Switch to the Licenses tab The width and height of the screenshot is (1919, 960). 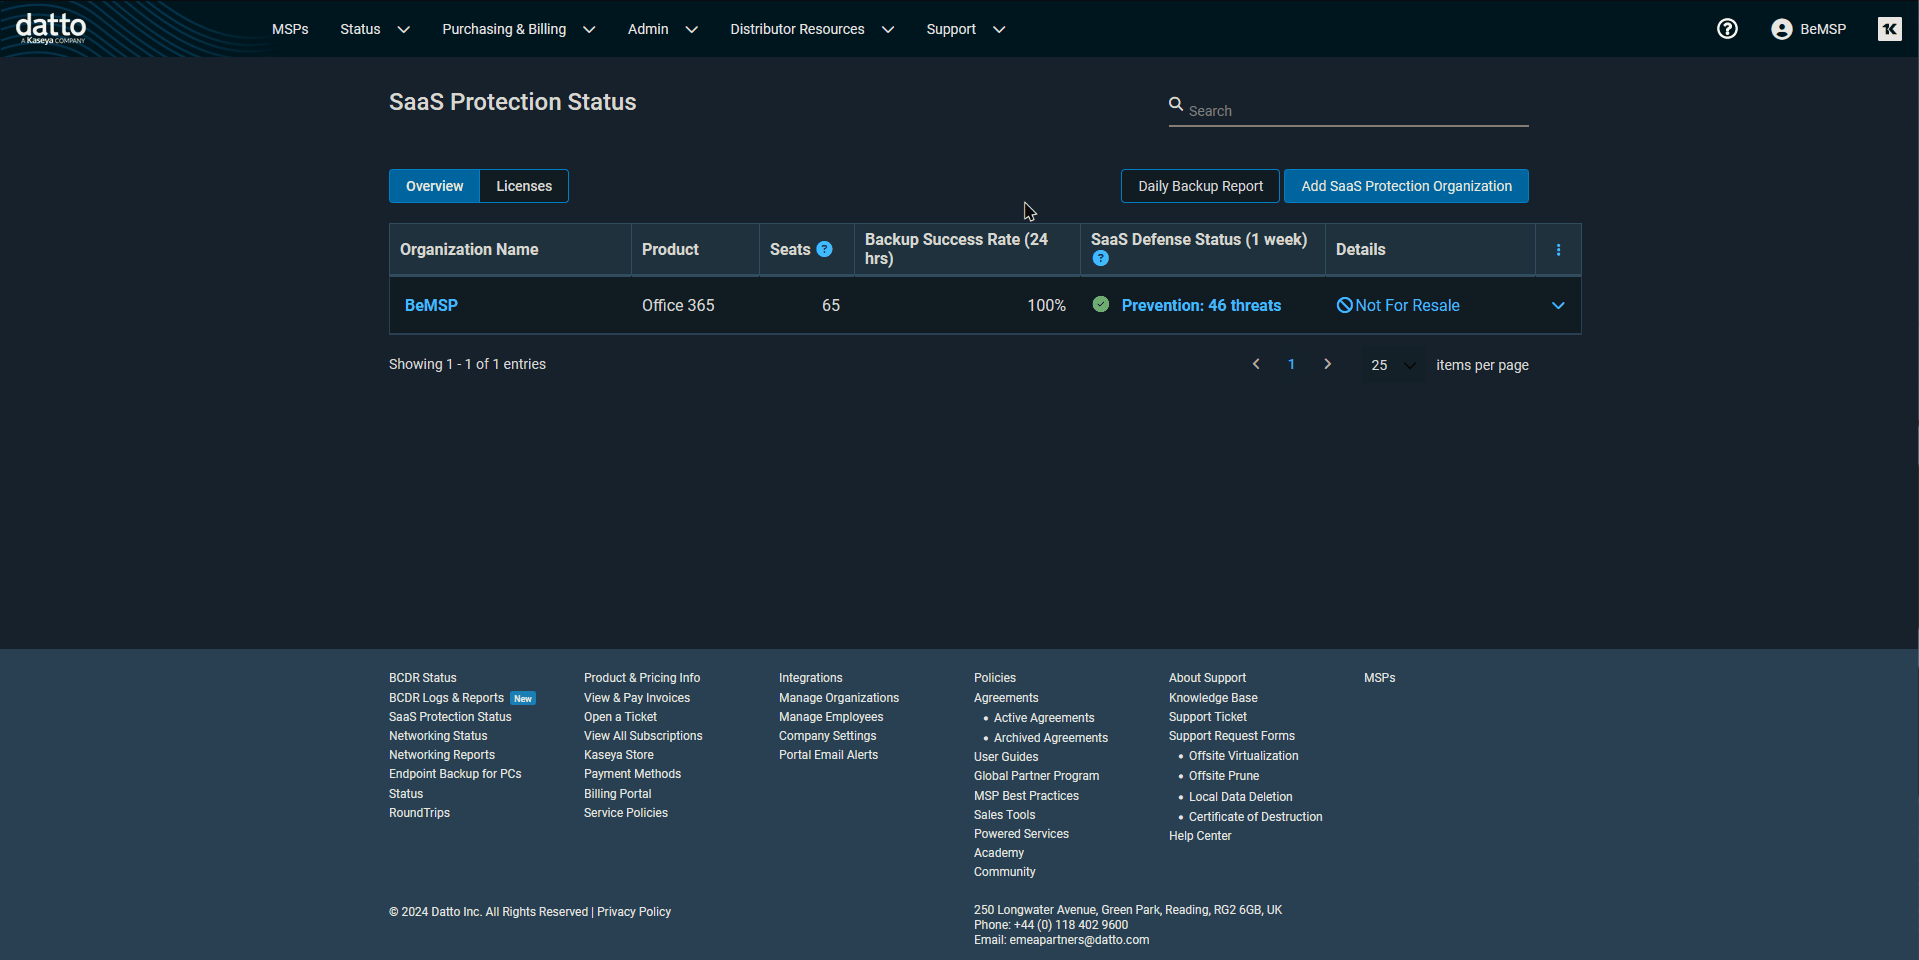pyautogui.click(x=524, y=186)
